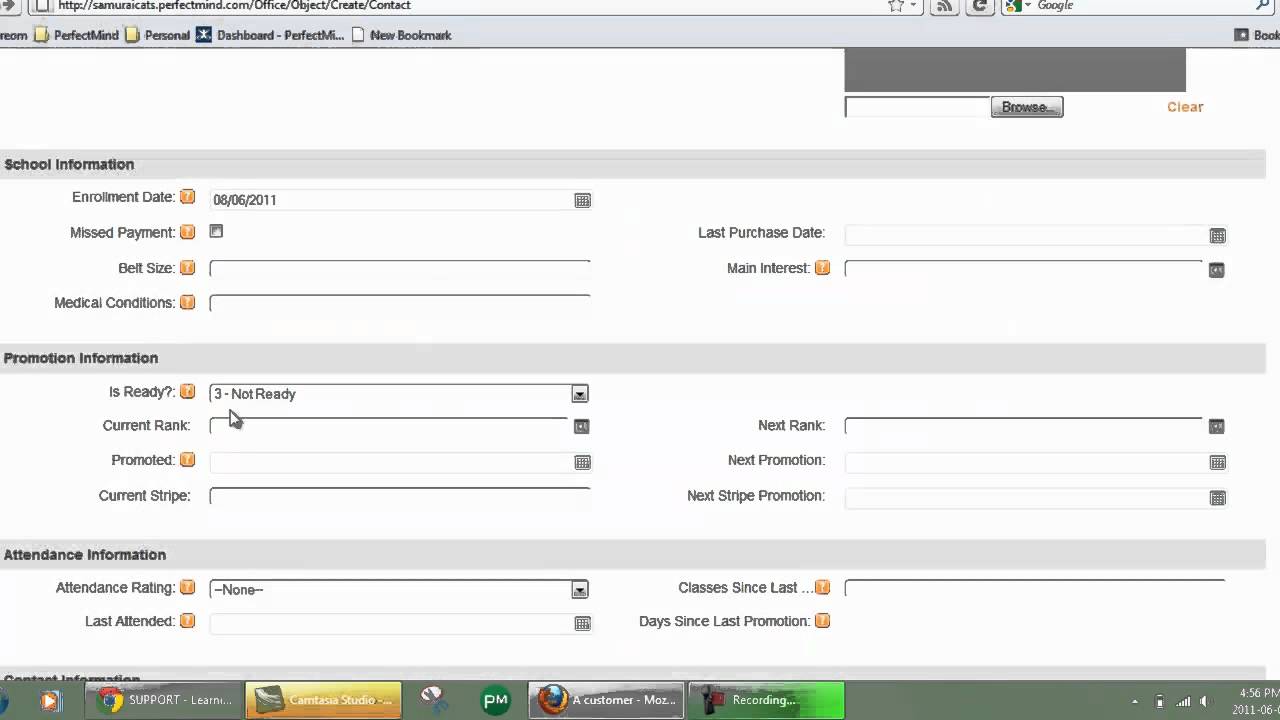Image resolution: width=1280 pixels, height=720 pixels.
Task: Click the Next Promotion calendar icon
Action: coord(1217,462)
